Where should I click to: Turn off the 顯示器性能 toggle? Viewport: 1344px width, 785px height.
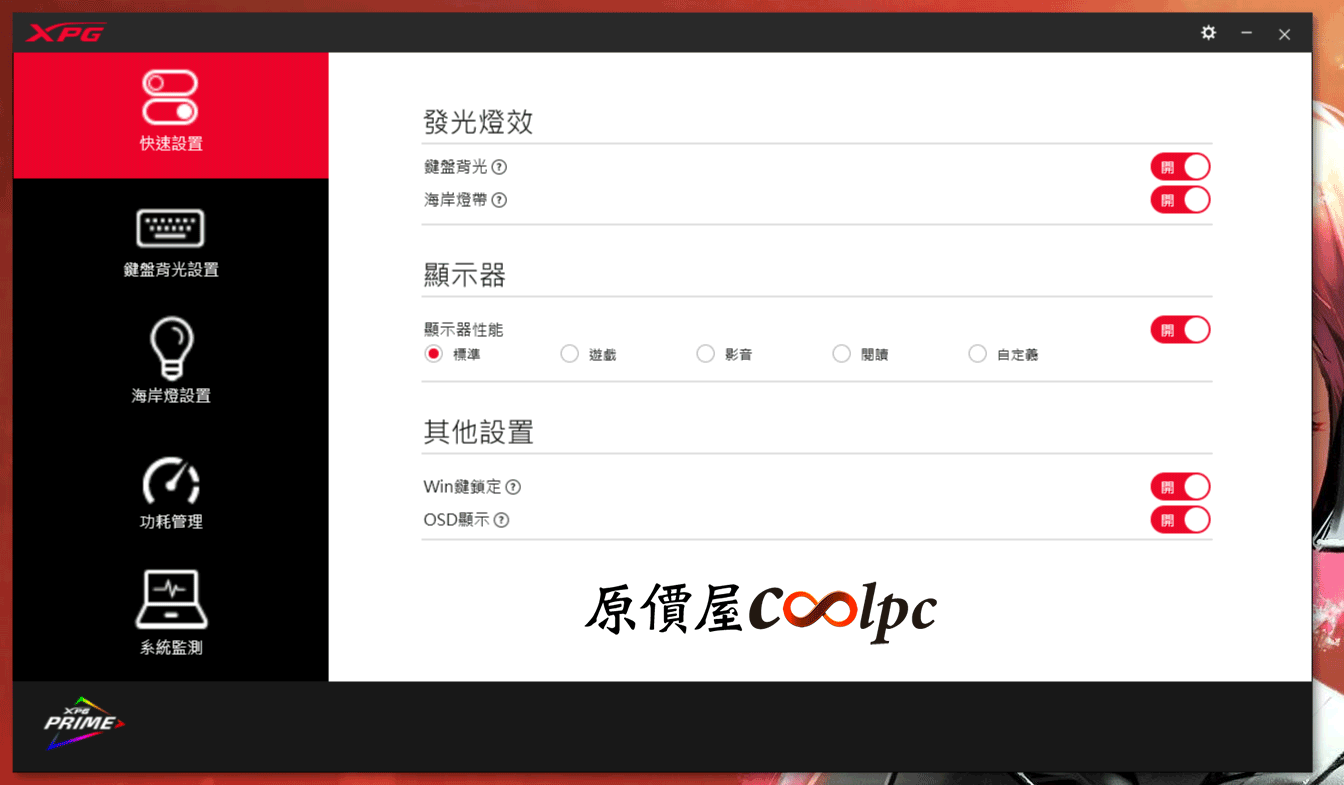point(1180,330)
